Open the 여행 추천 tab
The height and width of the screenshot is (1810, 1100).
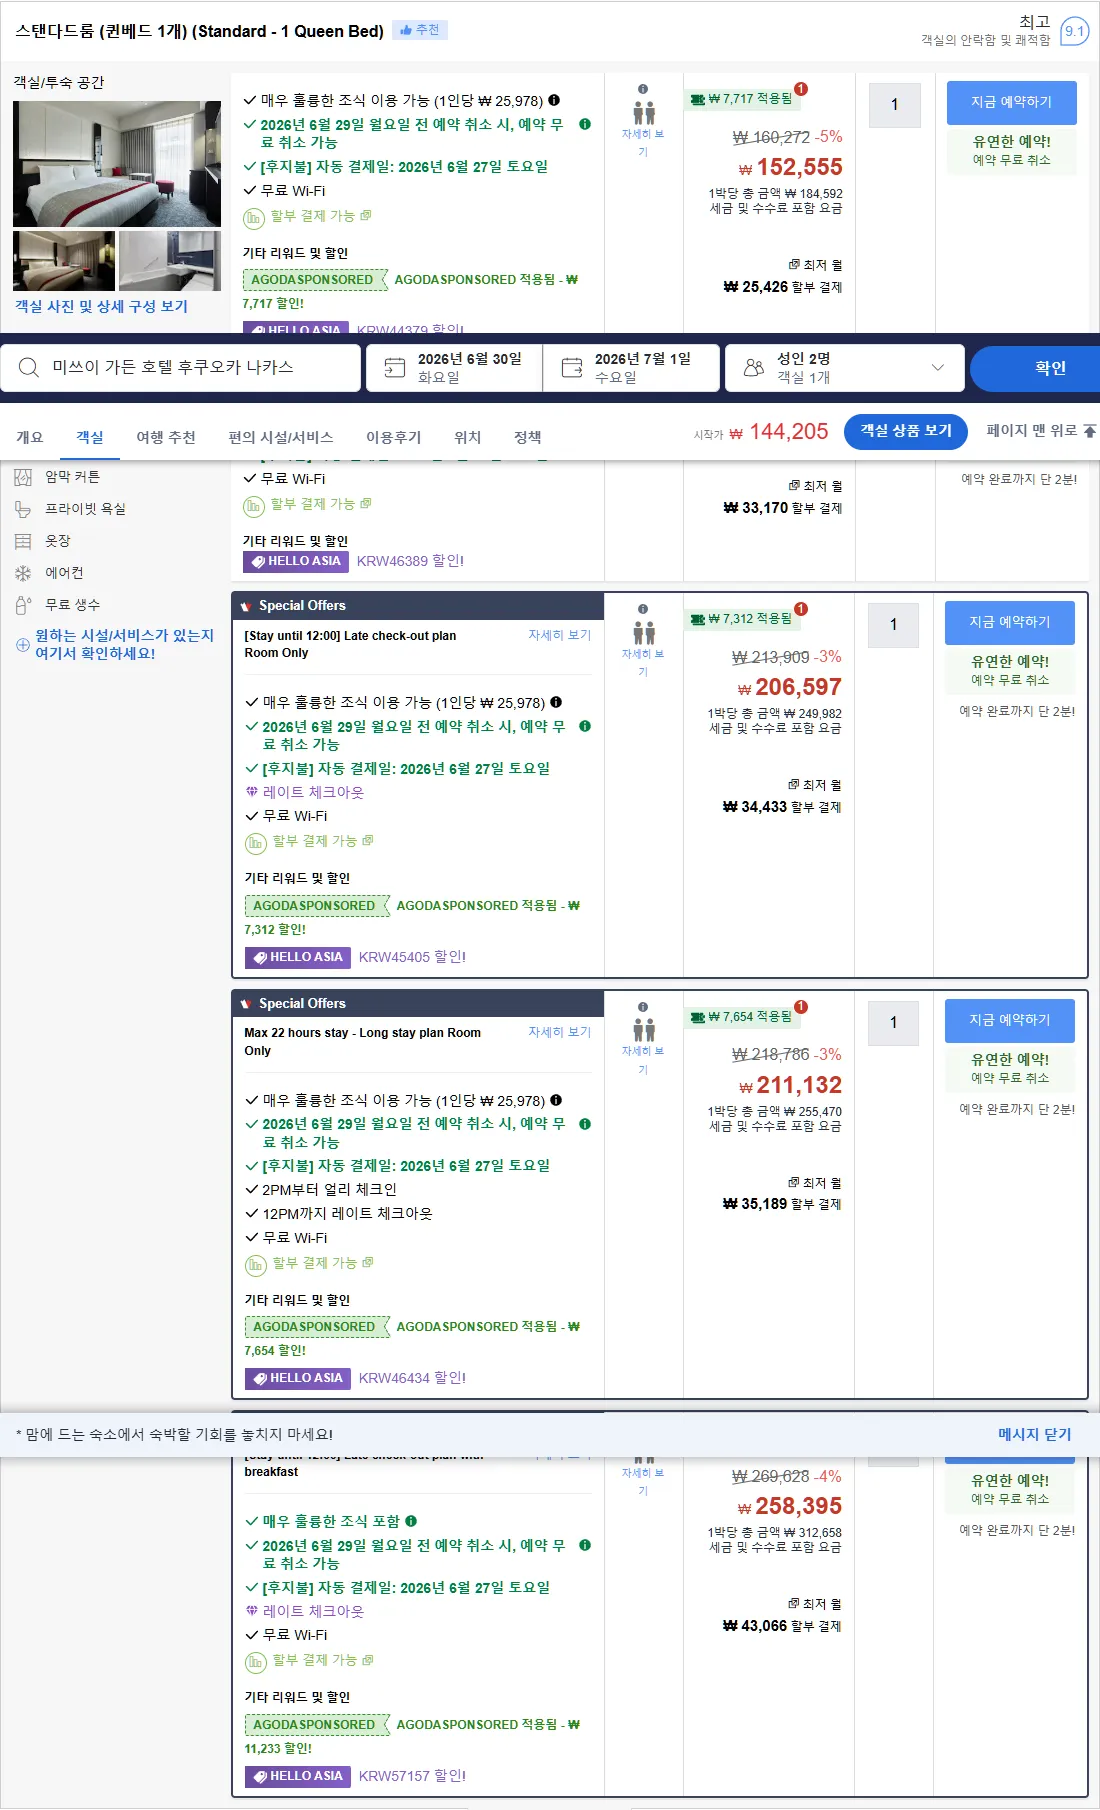tap(166, 437)
